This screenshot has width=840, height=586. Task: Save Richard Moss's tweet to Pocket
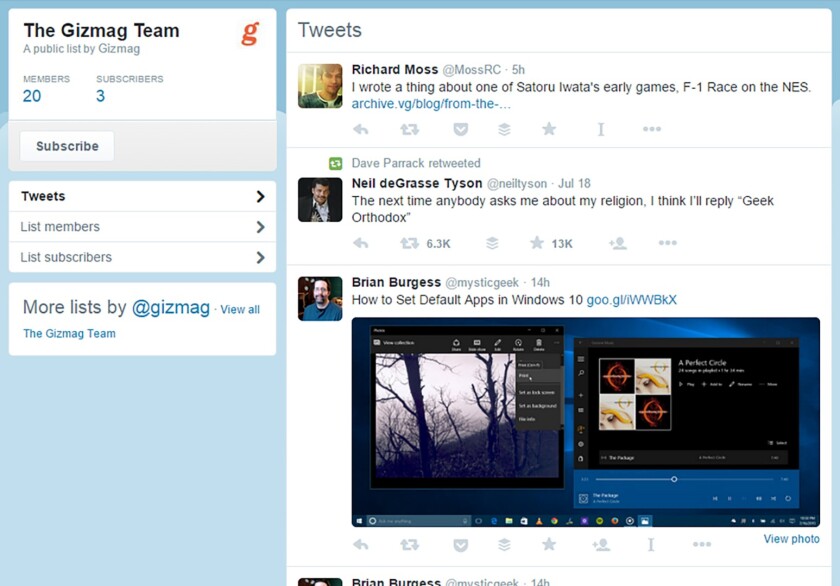click(x=461, y=129)
